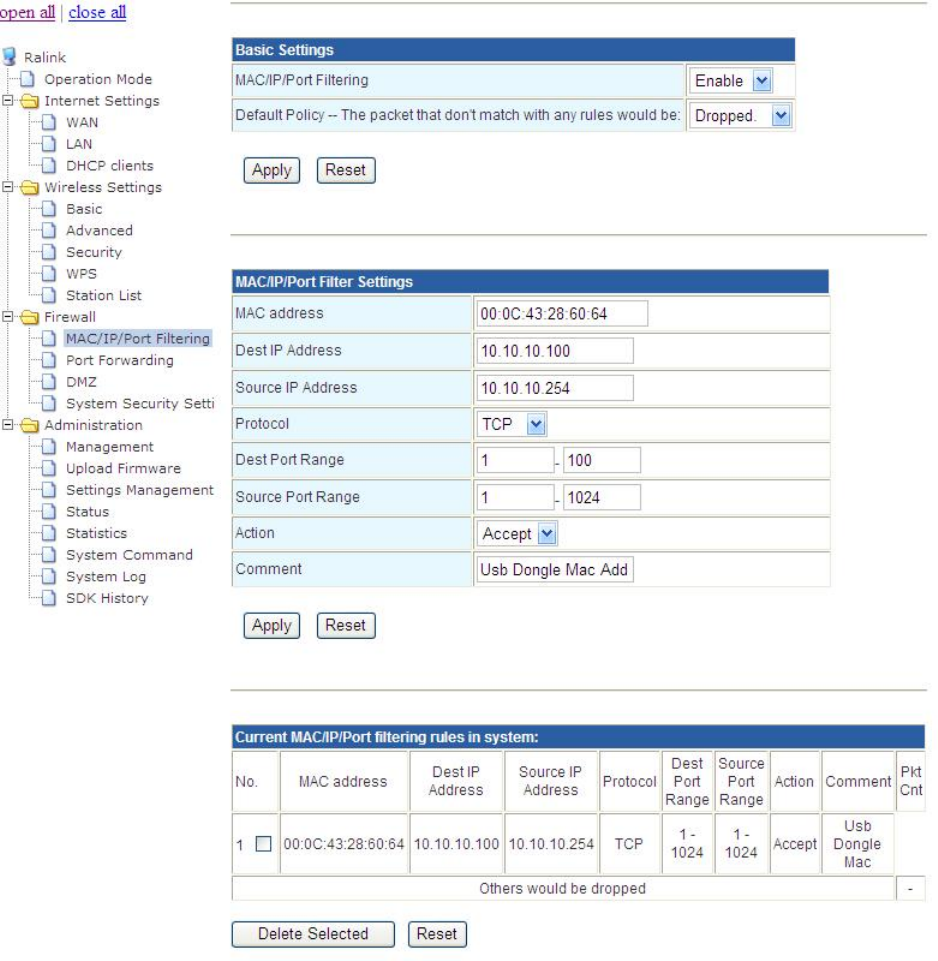The image size is (938, 961).
Task: Click the page icon beside DHCP clients
Action: 49,165
